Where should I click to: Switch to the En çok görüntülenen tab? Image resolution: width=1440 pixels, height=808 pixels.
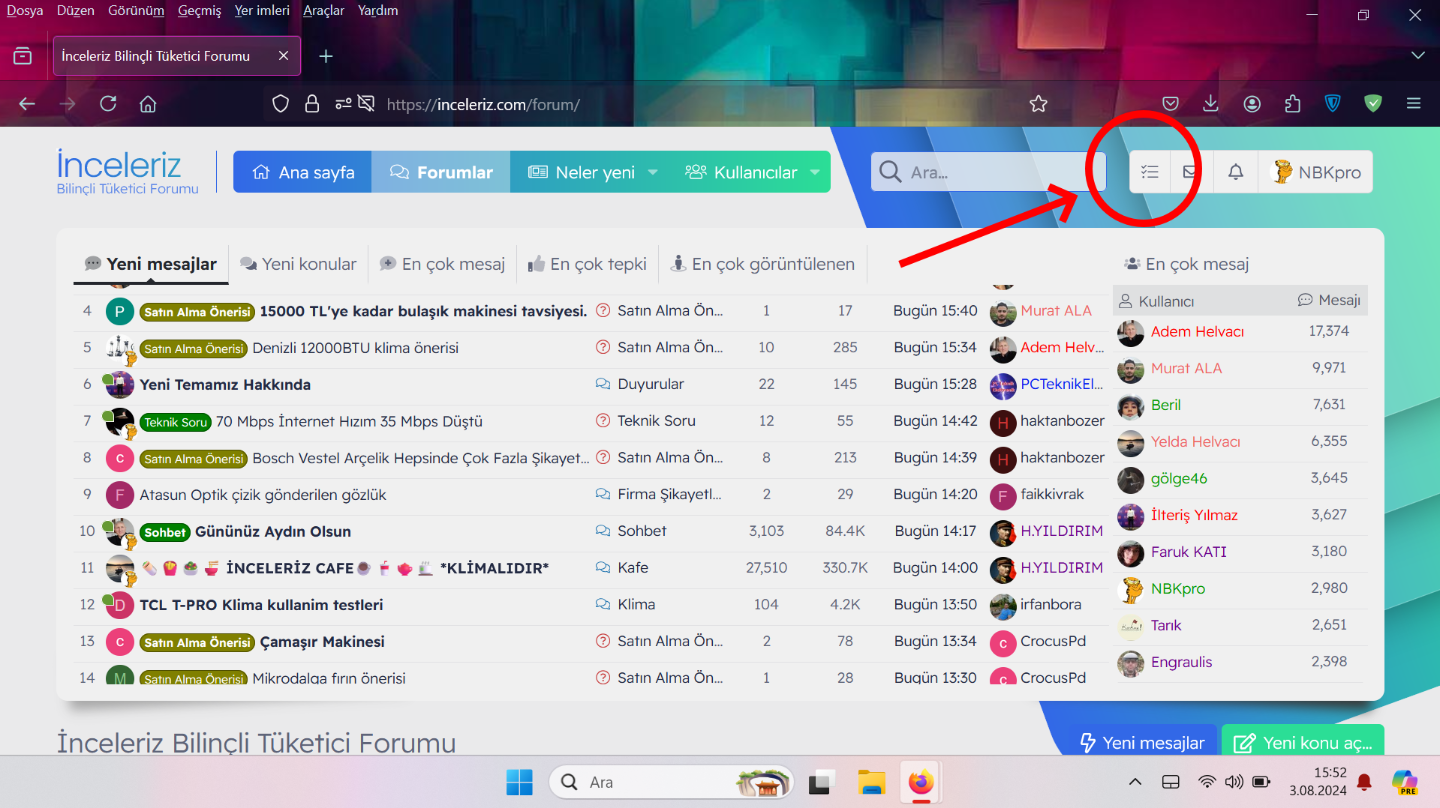click(x=762, y=264)
